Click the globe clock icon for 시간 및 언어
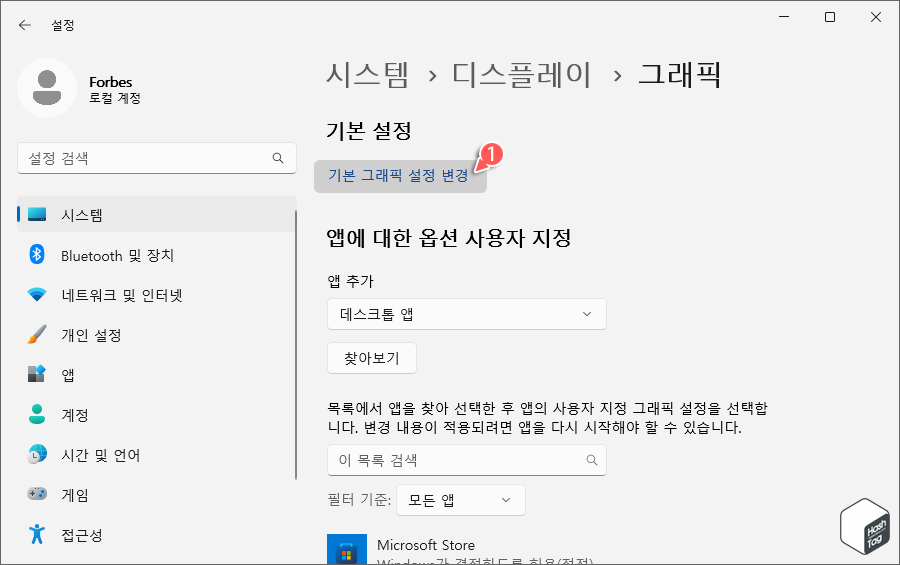The height and width of the screenshot is (565, 900). coord(37,454)
